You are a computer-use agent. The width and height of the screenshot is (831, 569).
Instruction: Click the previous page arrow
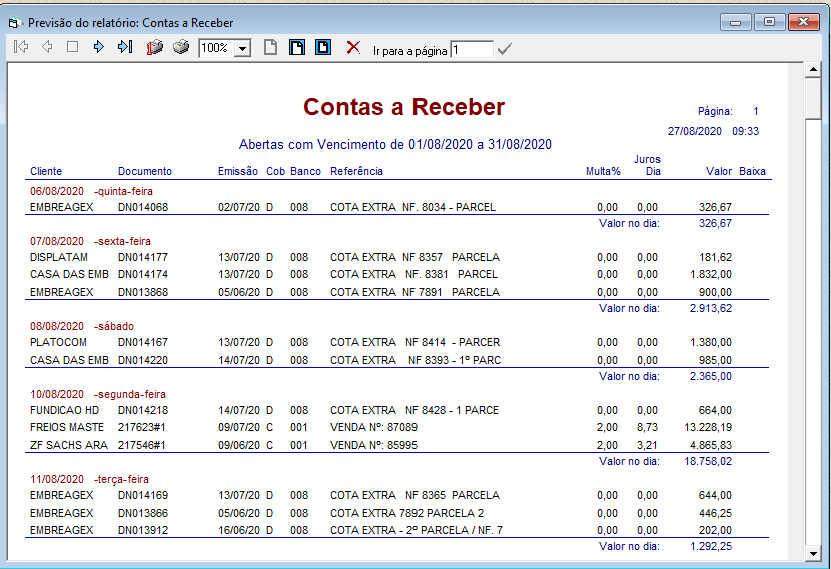pyautogui.click(x=47, y=47)
